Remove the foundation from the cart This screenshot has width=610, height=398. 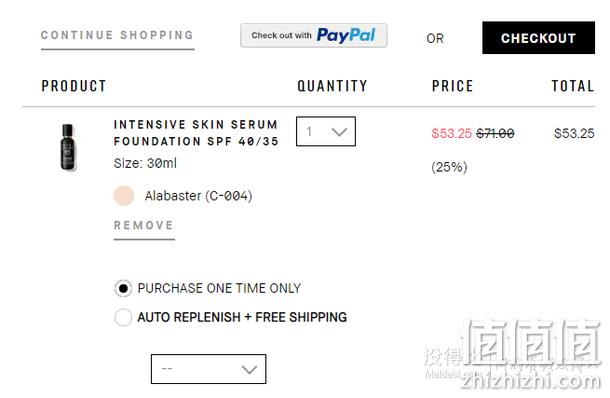[x=144, y=226]
